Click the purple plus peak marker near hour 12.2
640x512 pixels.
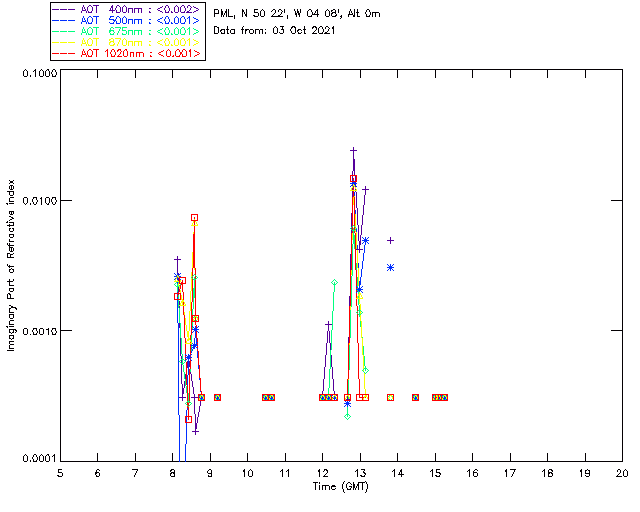pyautogui.click(x=329, y=324)
